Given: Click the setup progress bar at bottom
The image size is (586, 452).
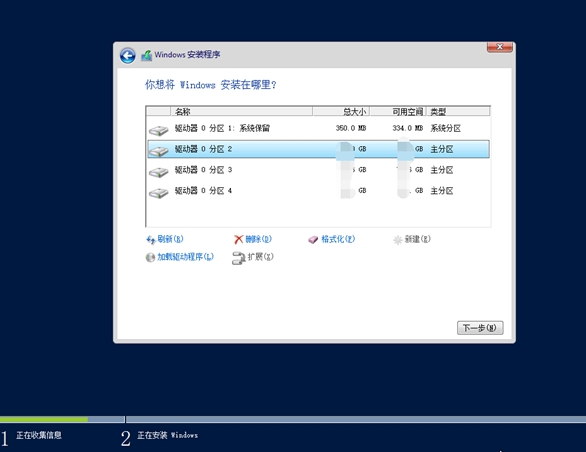Looking at the screenshot, I should coord(293,419).
